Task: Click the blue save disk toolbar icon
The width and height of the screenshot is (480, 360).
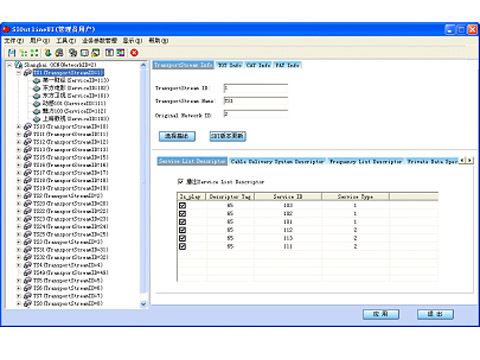Action: click(x=12, y=53)
